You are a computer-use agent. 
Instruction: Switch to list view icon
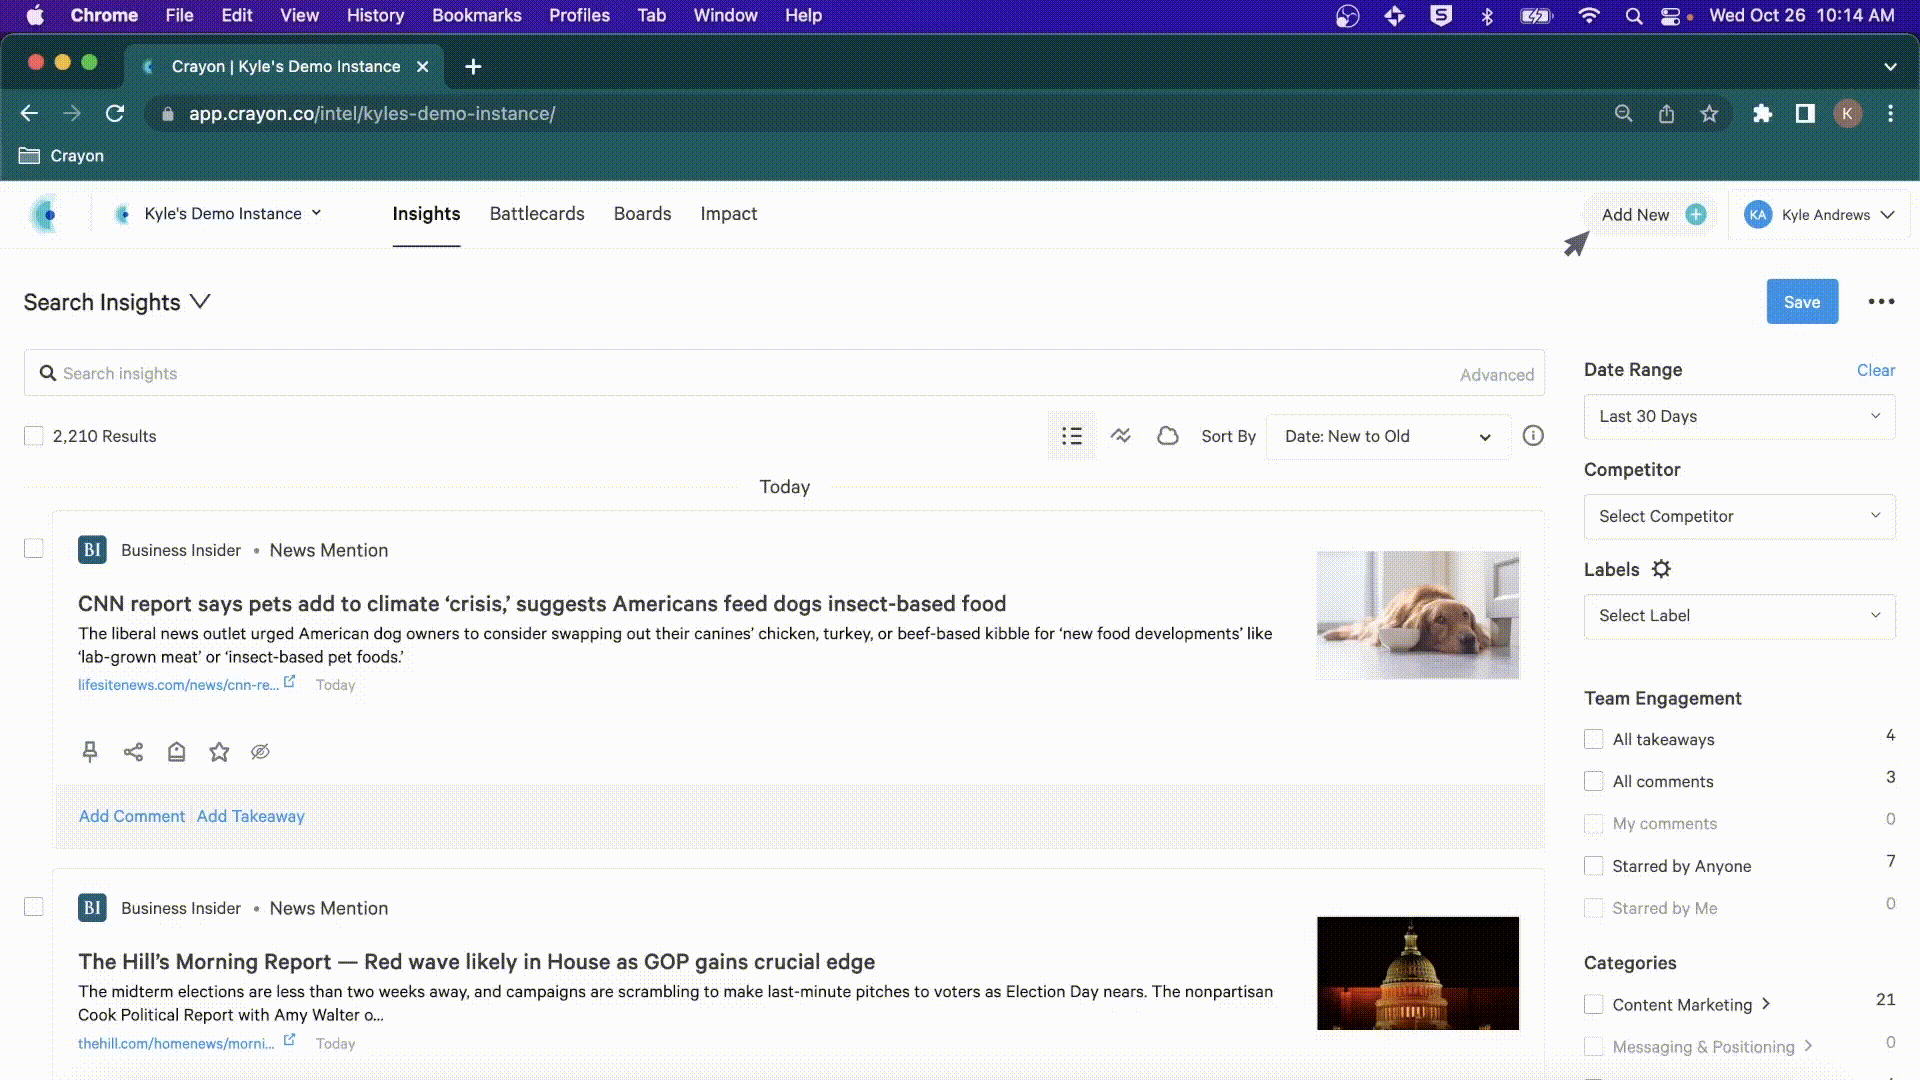point(1071,436)
